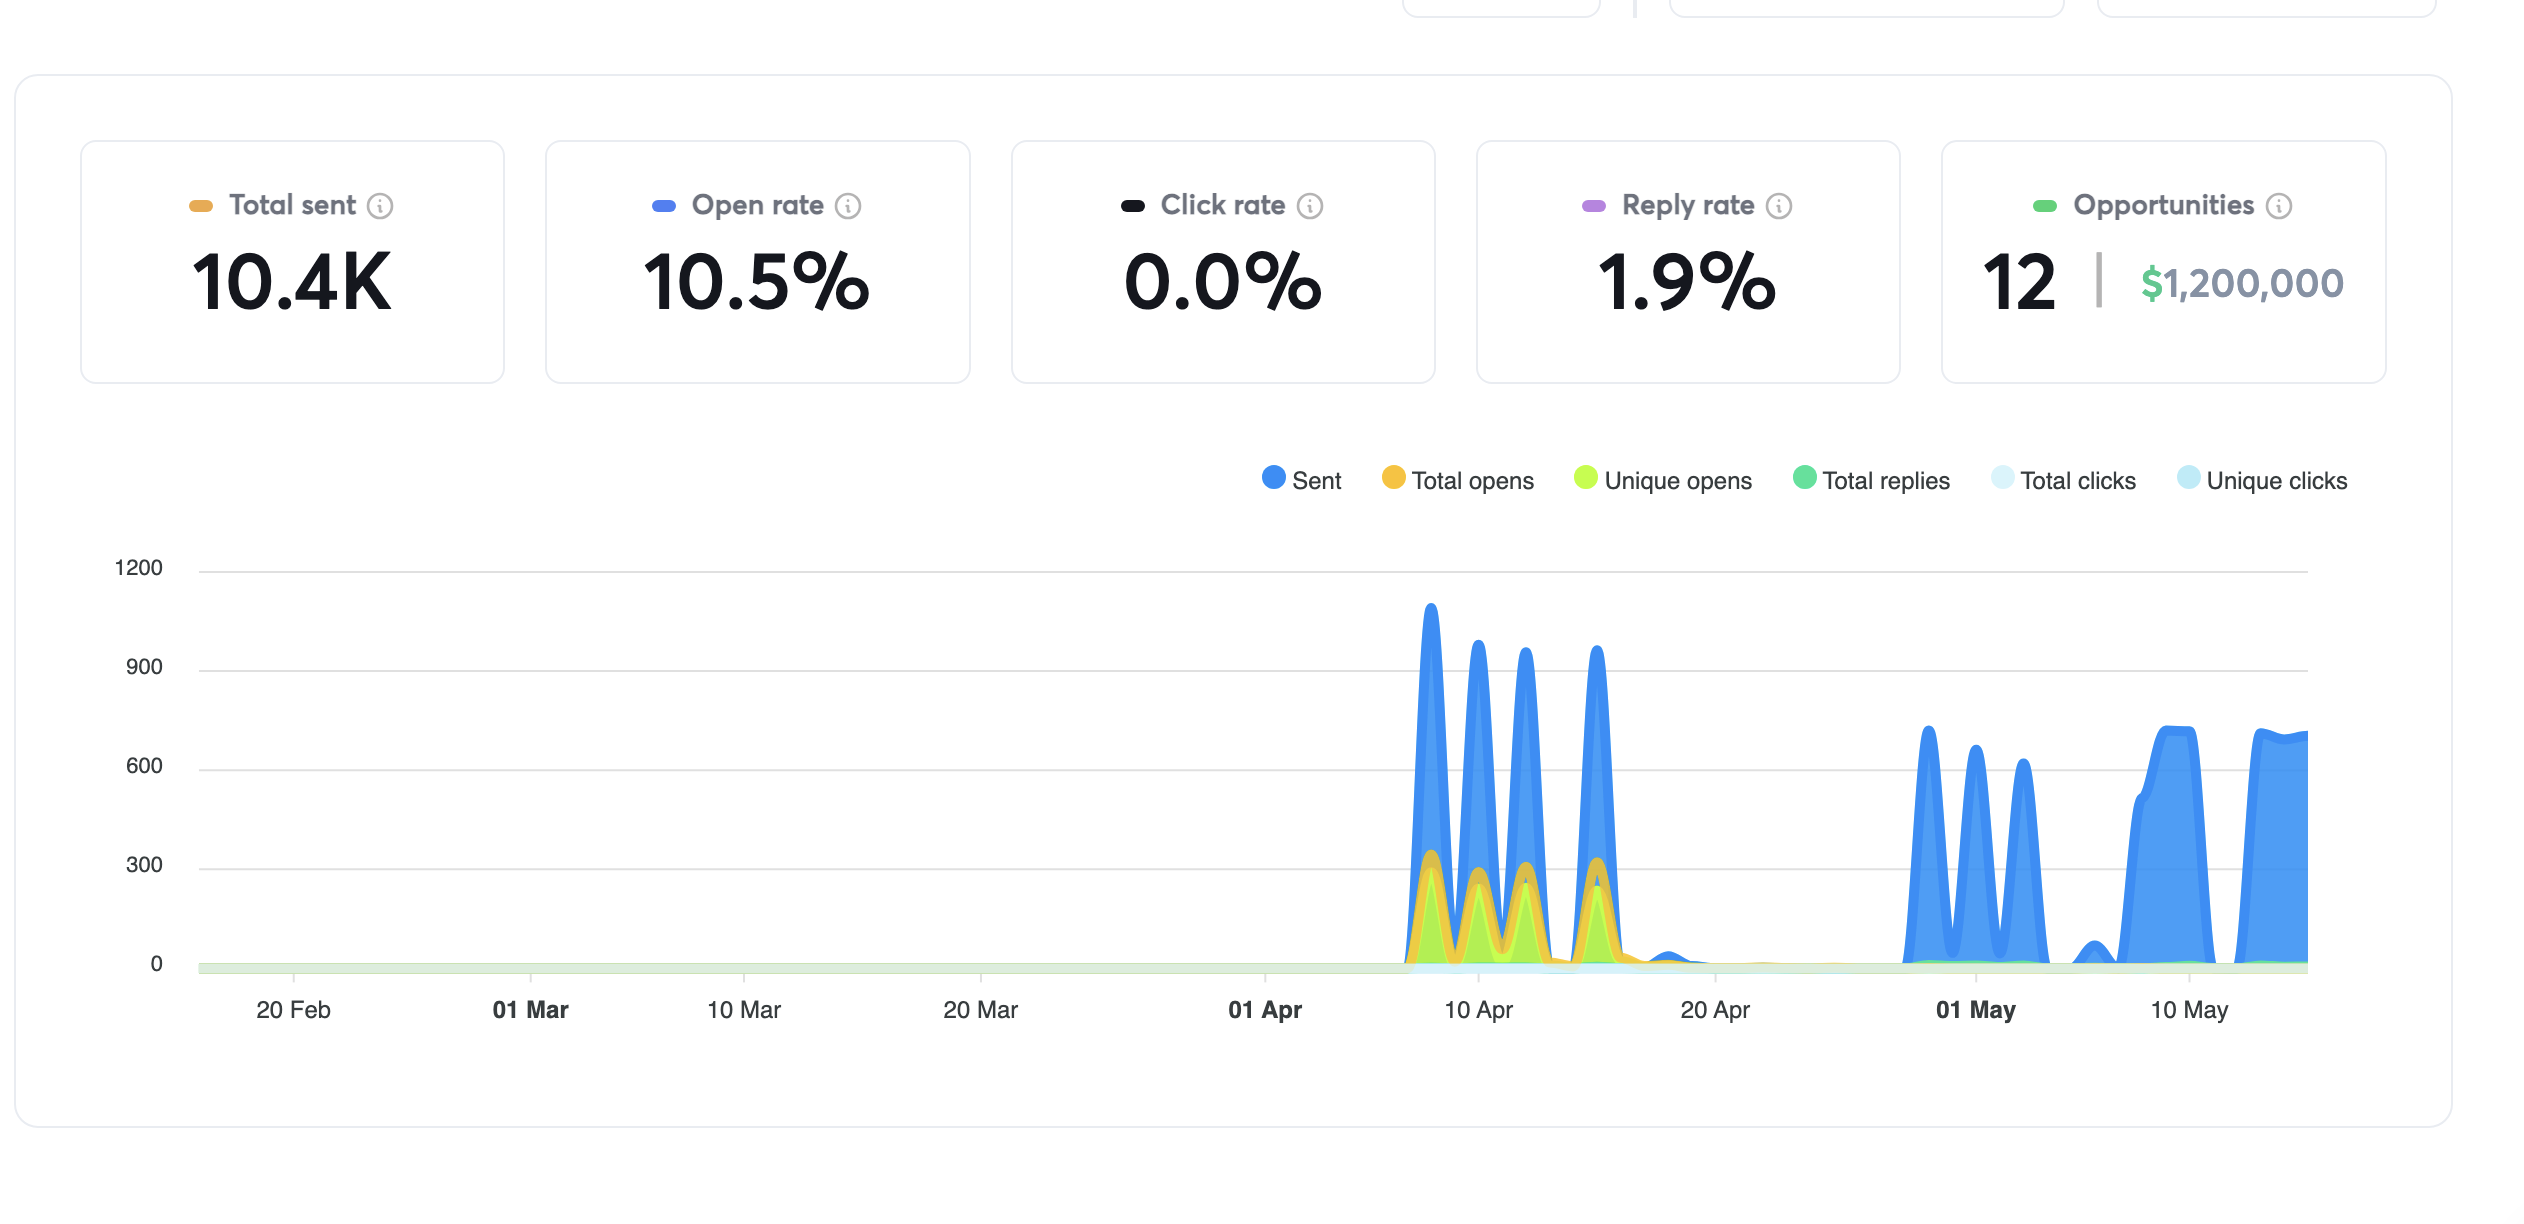Image resolution: width=2524 pixels, height=1224 pixels.
Task: Click the 900 y-axis value
Action: pos(144,667)
